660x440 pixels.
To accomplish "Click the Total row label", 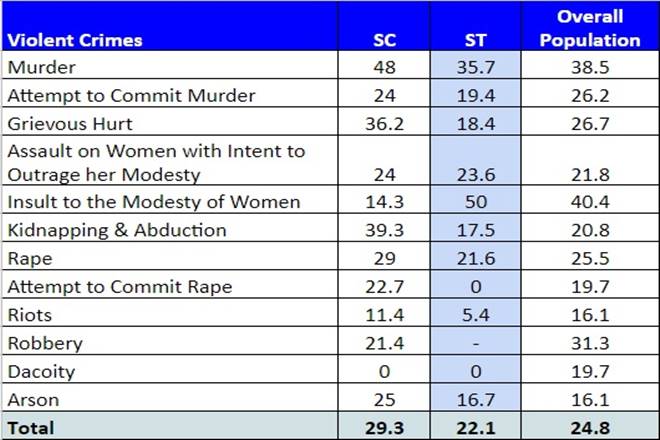I will click(x=31, y=427).
